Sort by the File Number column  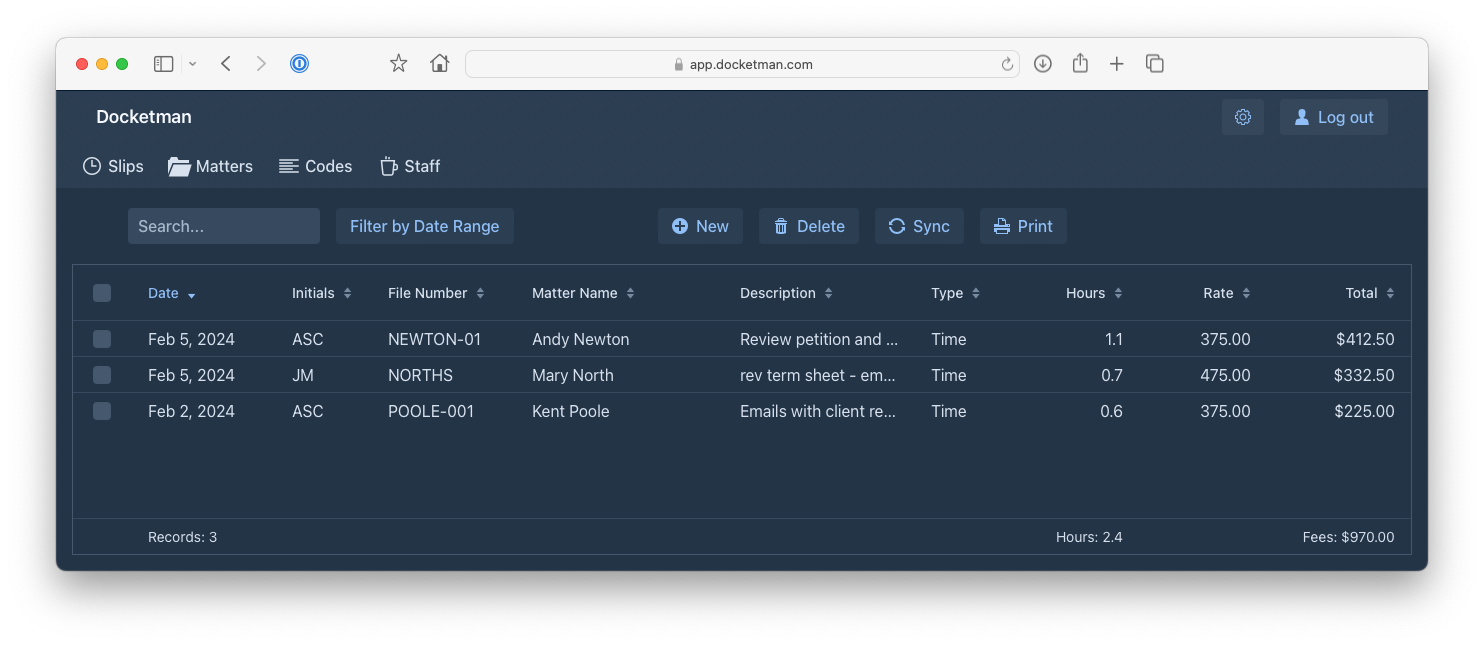(x=436, y=293)
